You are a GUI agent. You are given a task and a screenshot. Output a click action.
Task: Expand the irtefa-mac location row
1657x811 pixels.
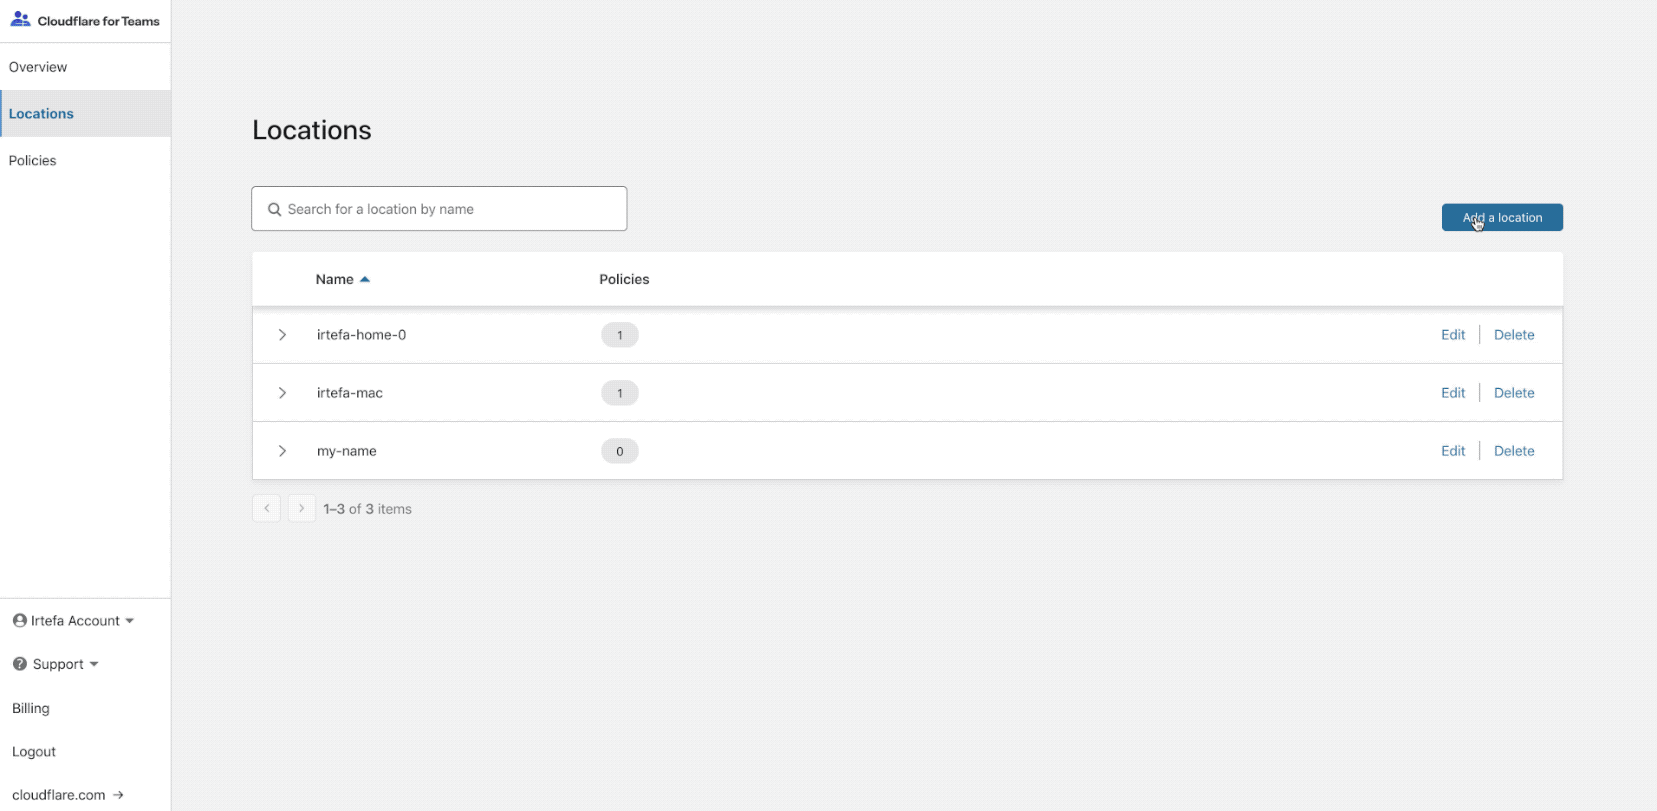[282, 393]
